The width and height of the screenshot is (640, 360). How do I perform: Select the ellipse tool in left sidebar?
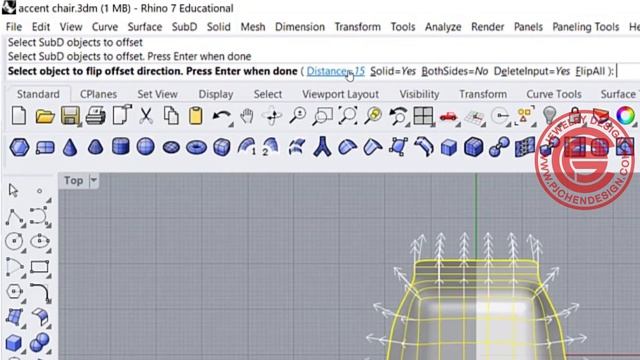coord(39,241)
